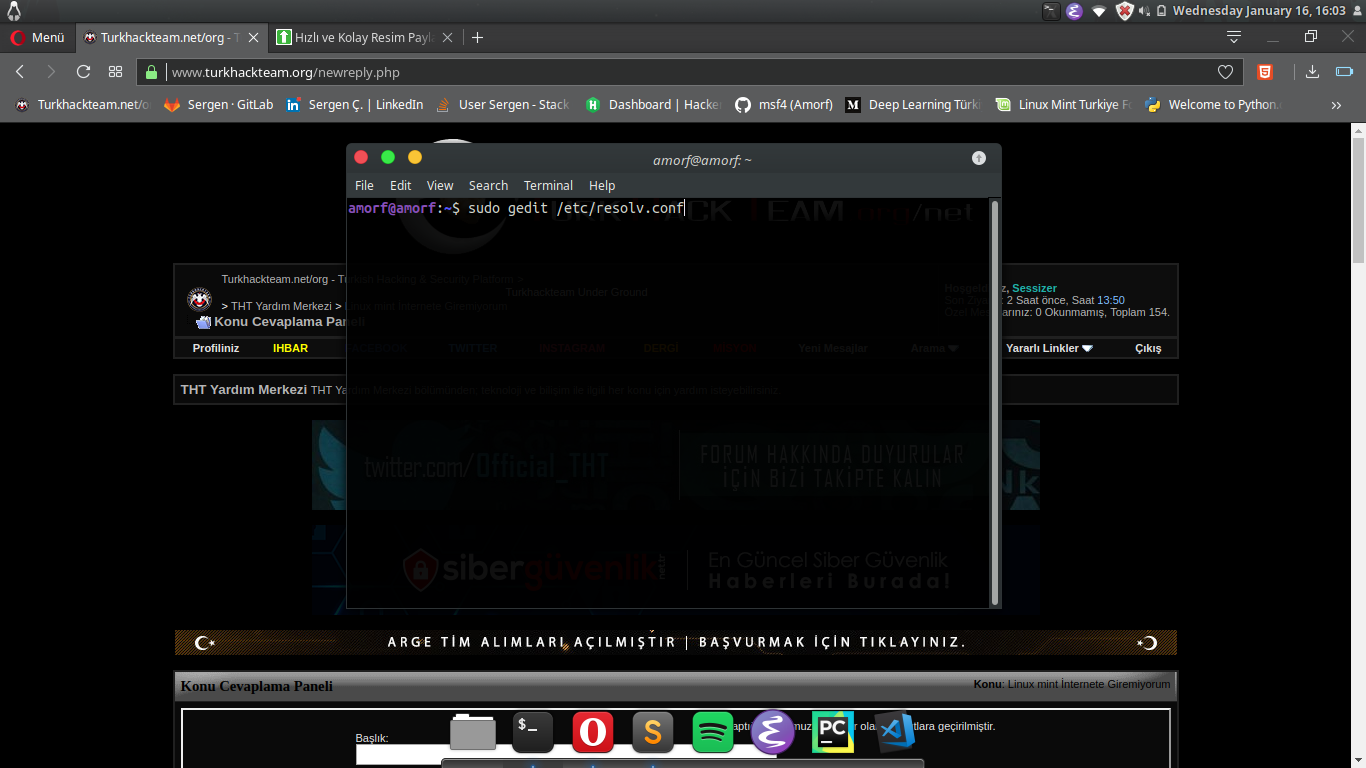Screen dimensions: 1366x768
Task: Open the terminal File menu
Action: [x=364, y=185]
